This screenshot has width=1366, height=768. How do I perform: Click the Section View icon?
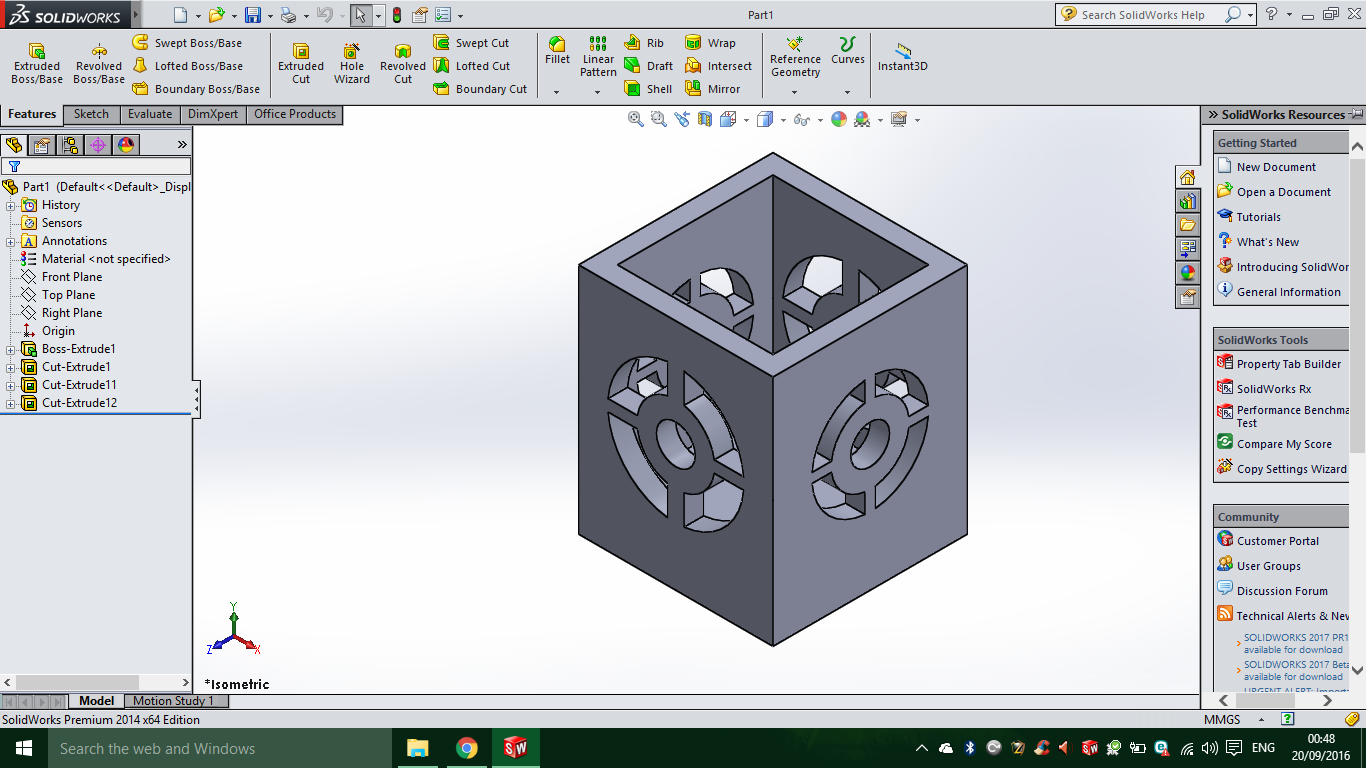pyautogui.click(x=705, y=119)
